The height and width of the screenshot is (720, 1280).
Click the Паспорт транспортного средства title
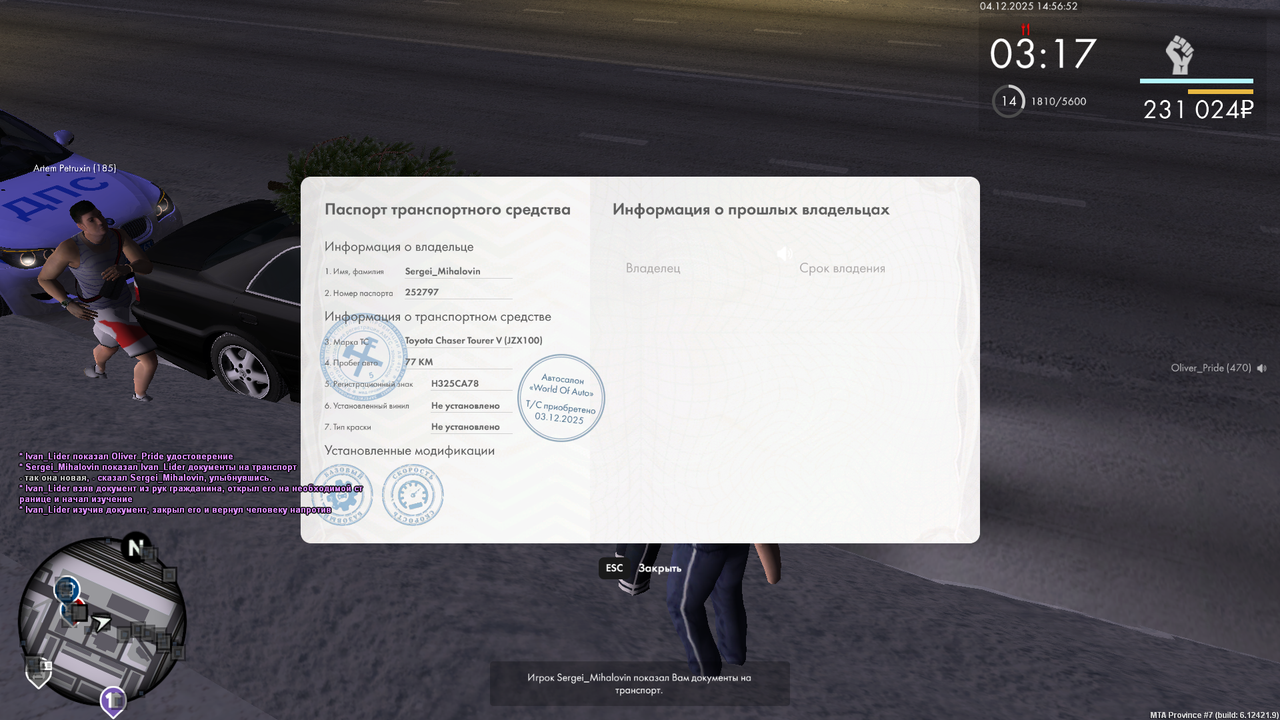(x=447, y=209)
